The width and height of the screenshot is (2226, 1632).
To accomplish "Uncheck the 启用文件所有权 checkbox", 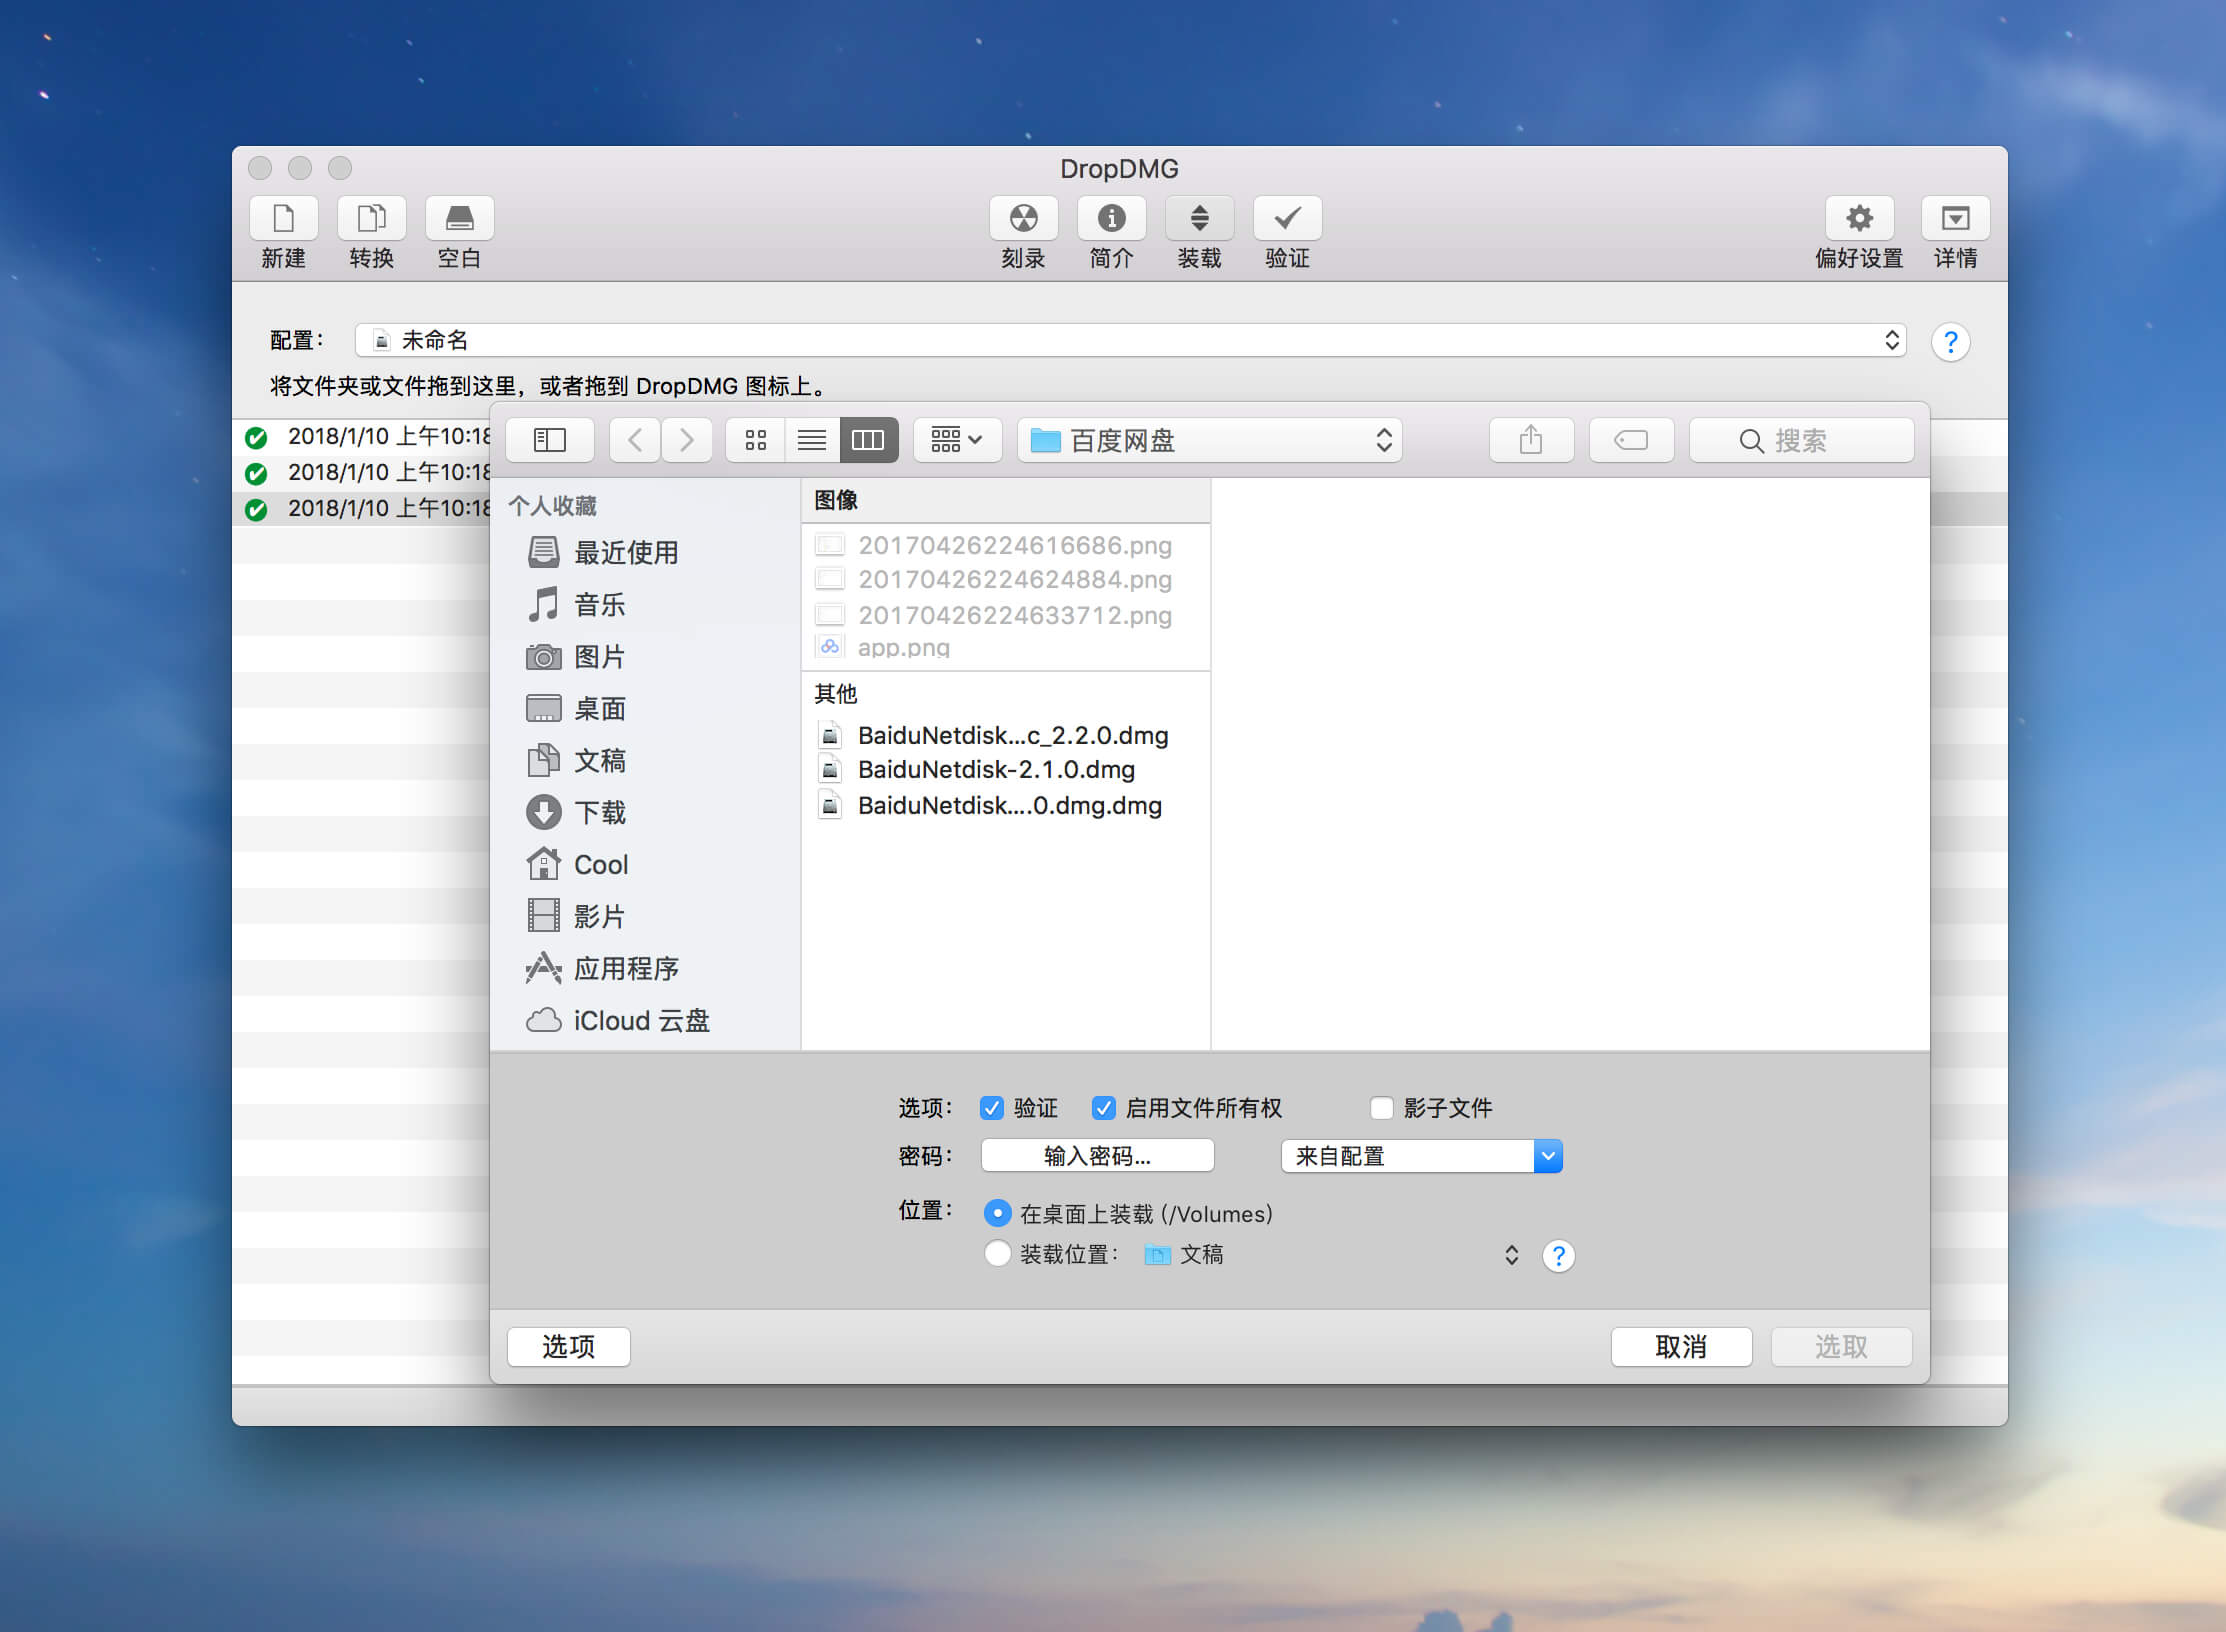I will (x=1104, y=1107).
